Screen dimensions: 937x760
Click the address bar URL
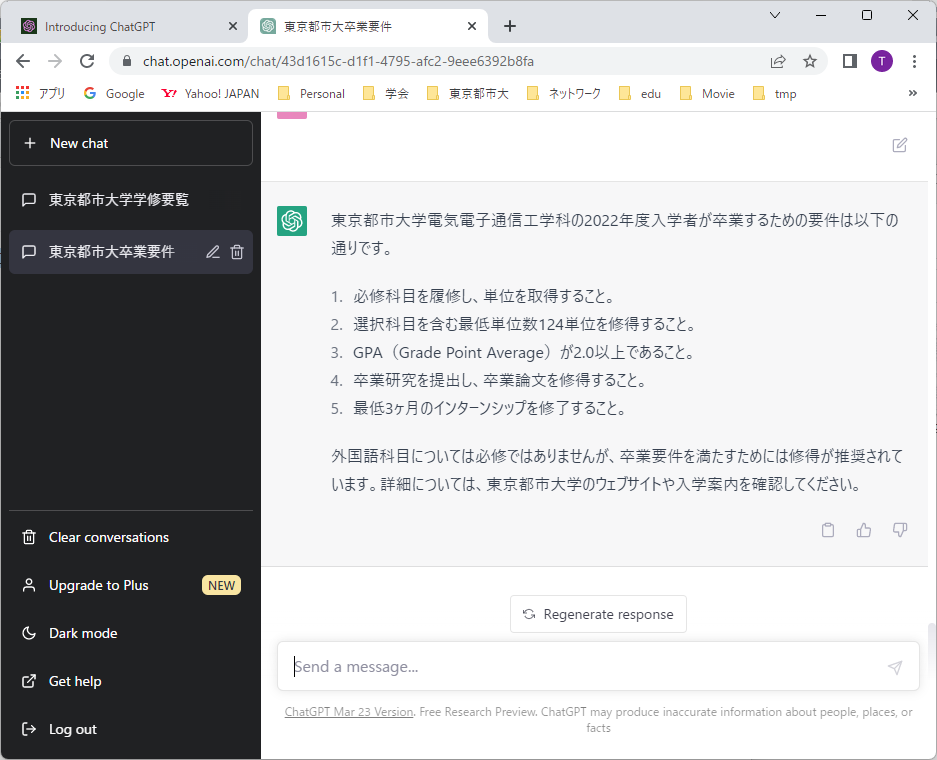coord(338,61)
